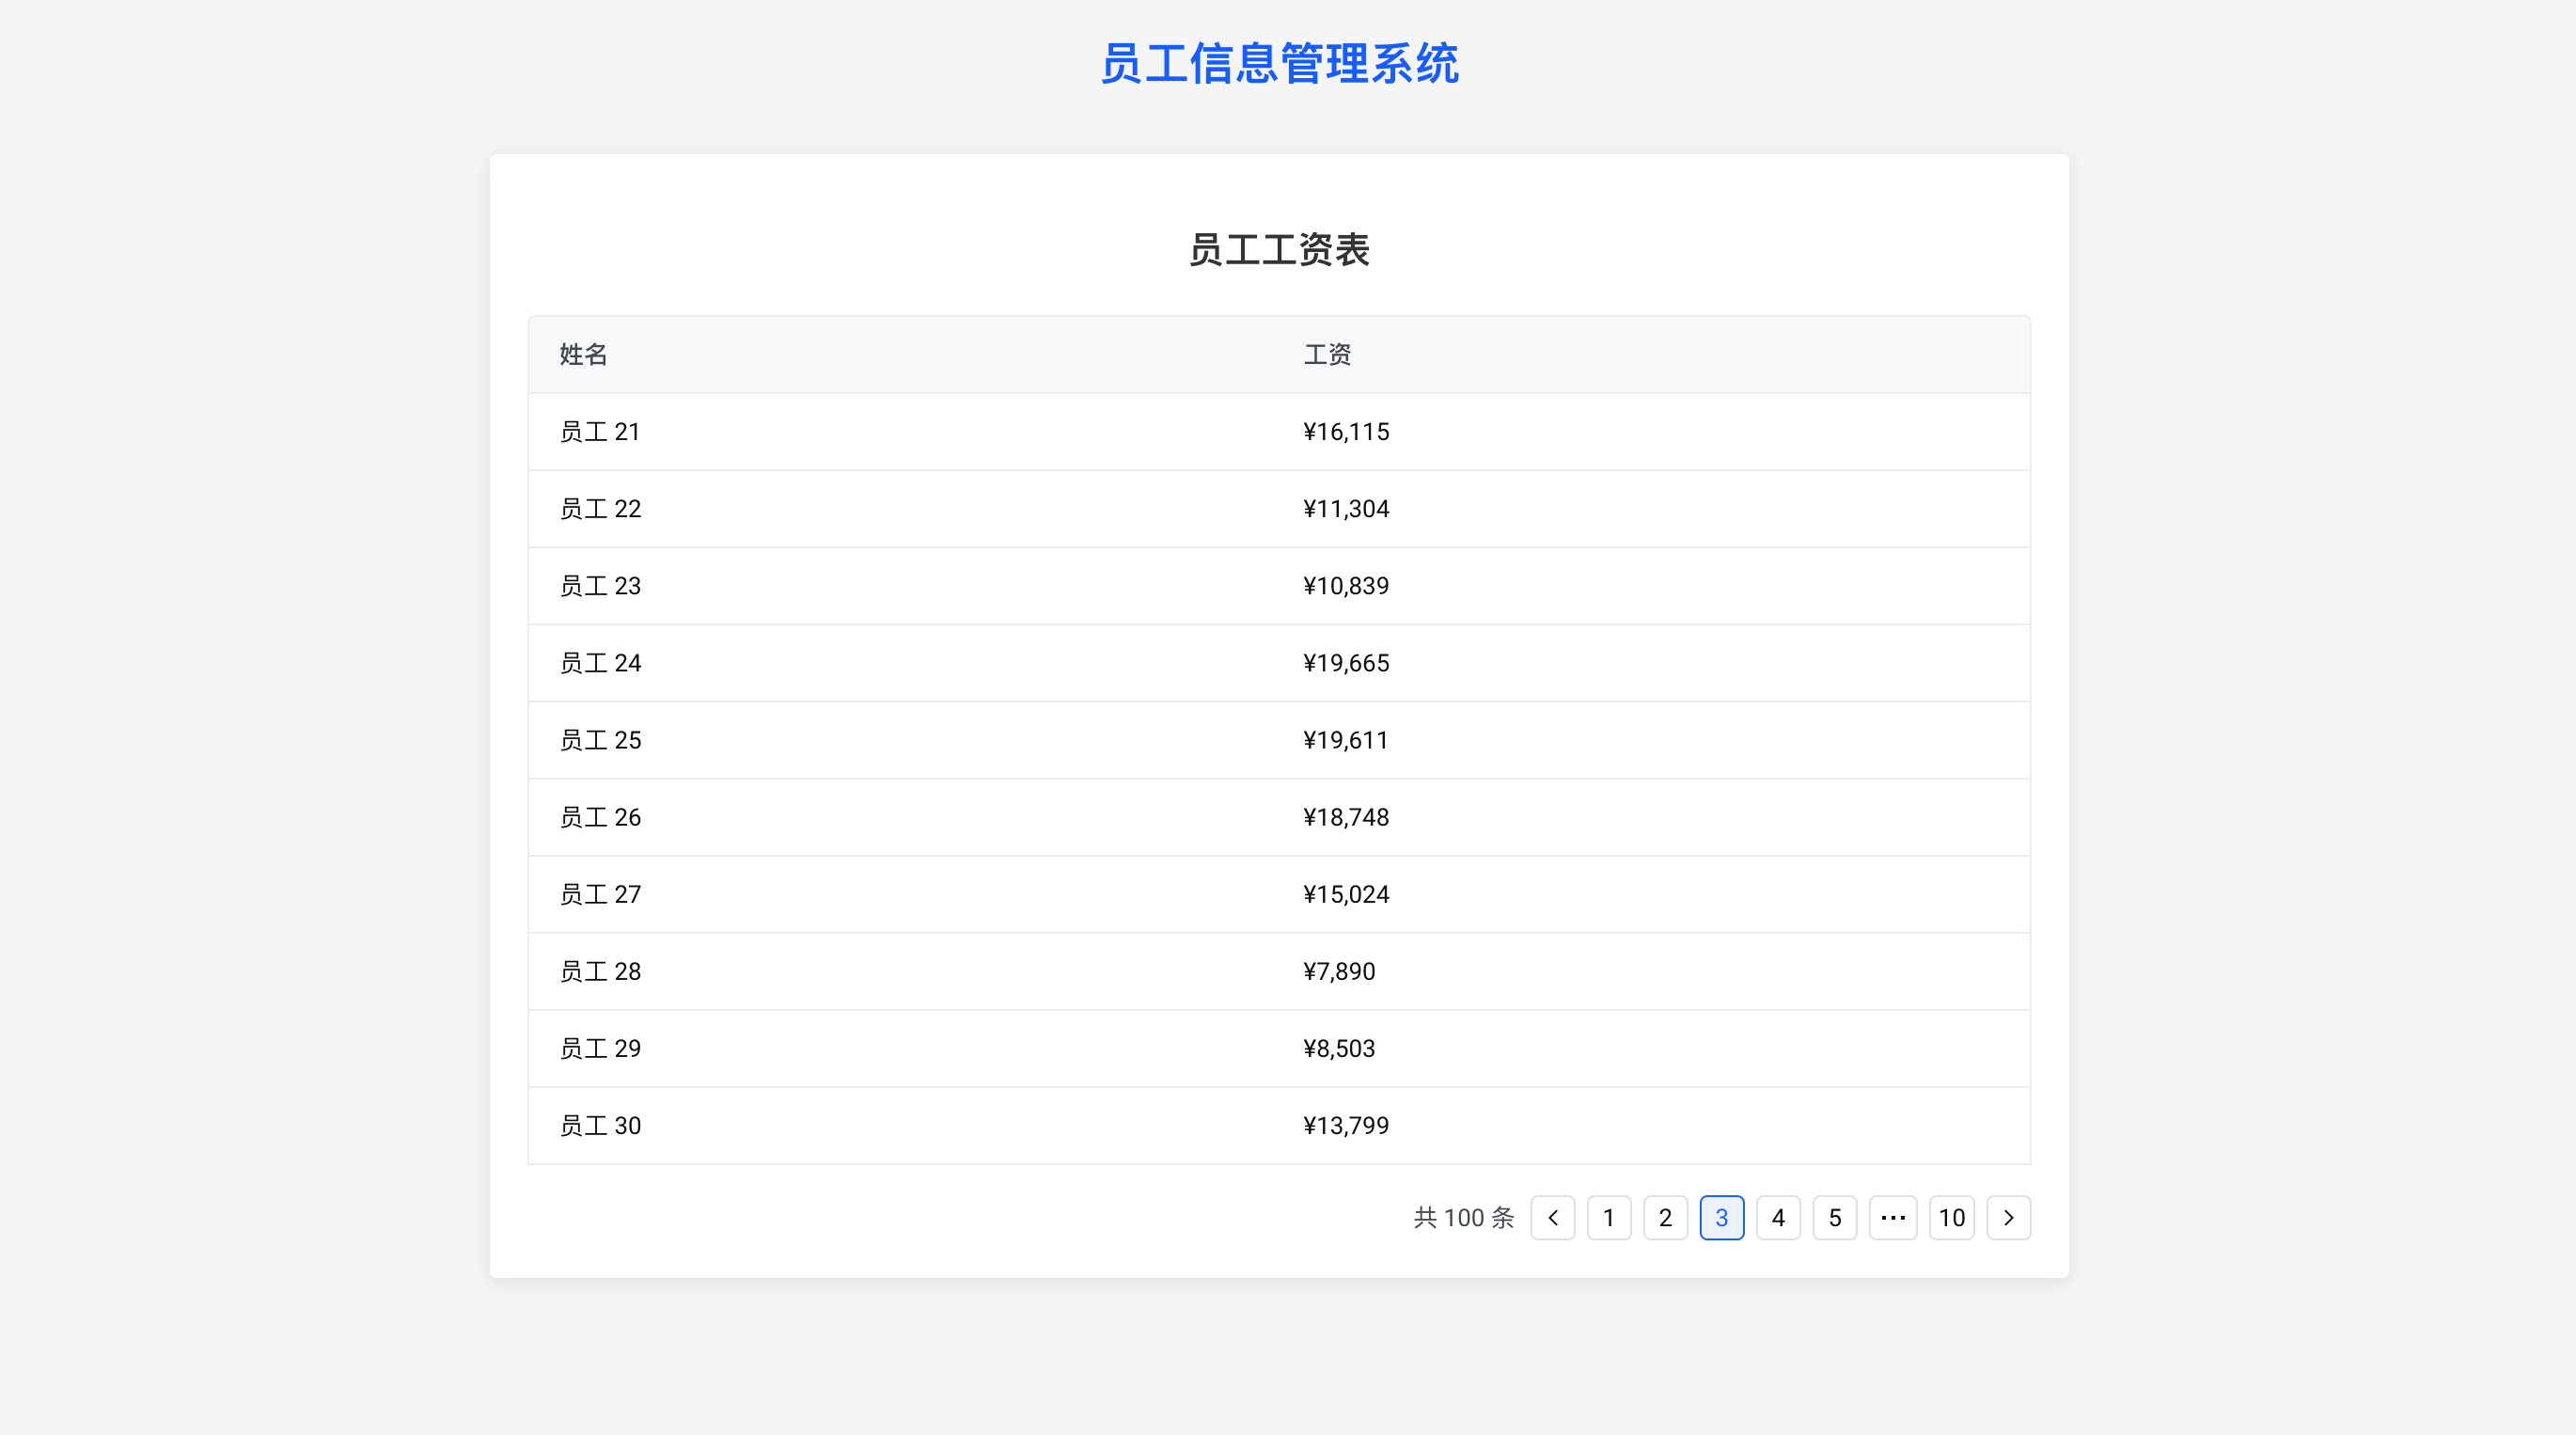Screen dimensions: 2576x1435
Task: Click the ¥7,890 salary cell
Action: point(1338,971)
